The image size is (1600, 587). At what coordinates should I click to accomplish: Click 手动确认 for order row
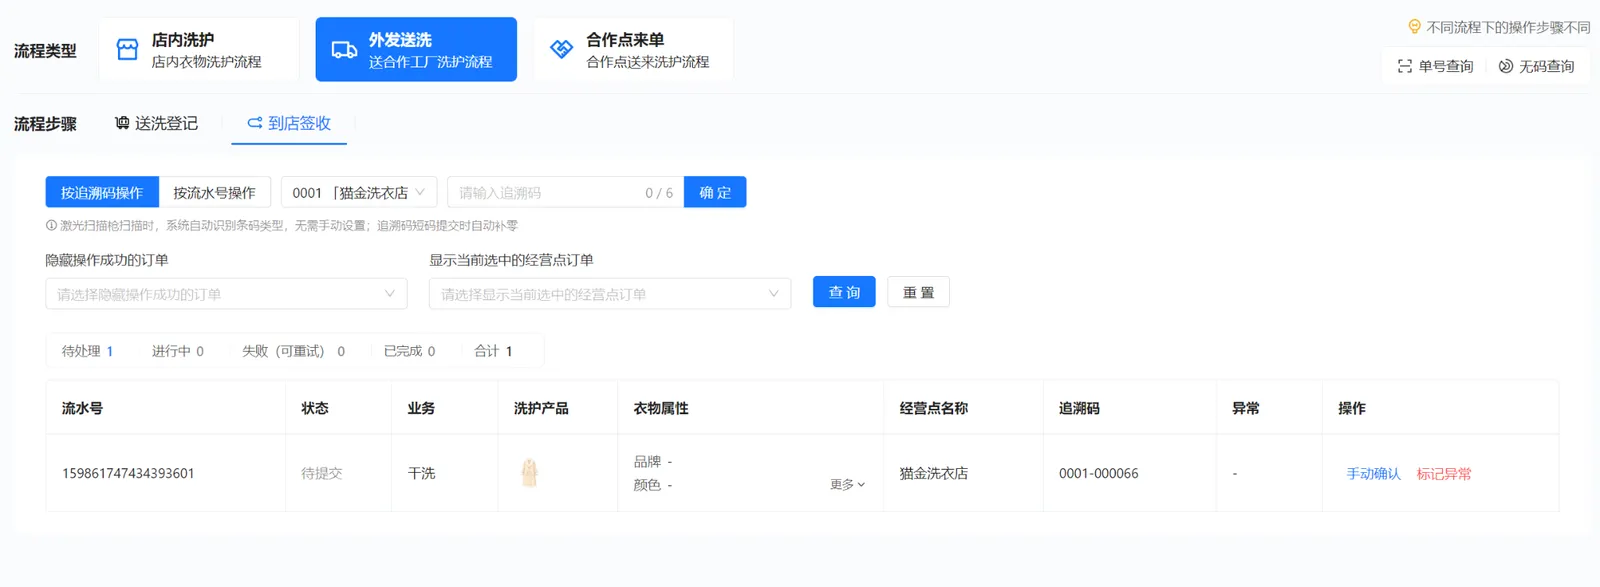coord(1373,473)
